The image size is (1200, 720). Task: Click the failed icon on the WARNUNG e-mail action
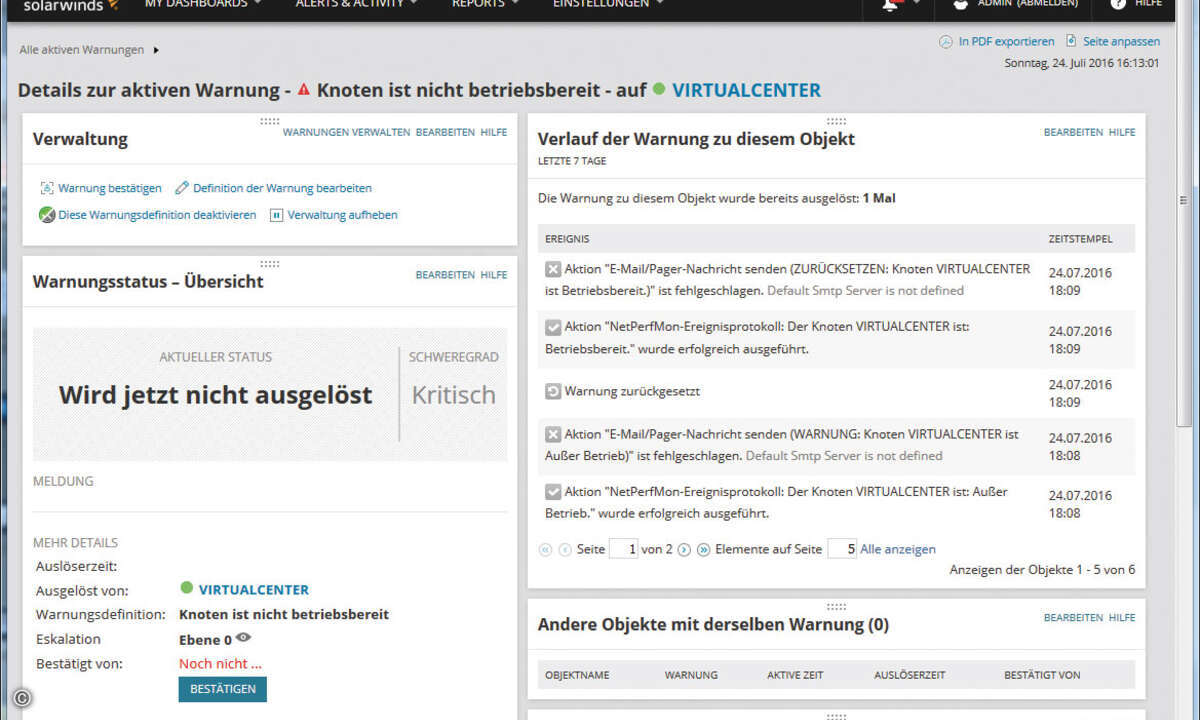553,435
